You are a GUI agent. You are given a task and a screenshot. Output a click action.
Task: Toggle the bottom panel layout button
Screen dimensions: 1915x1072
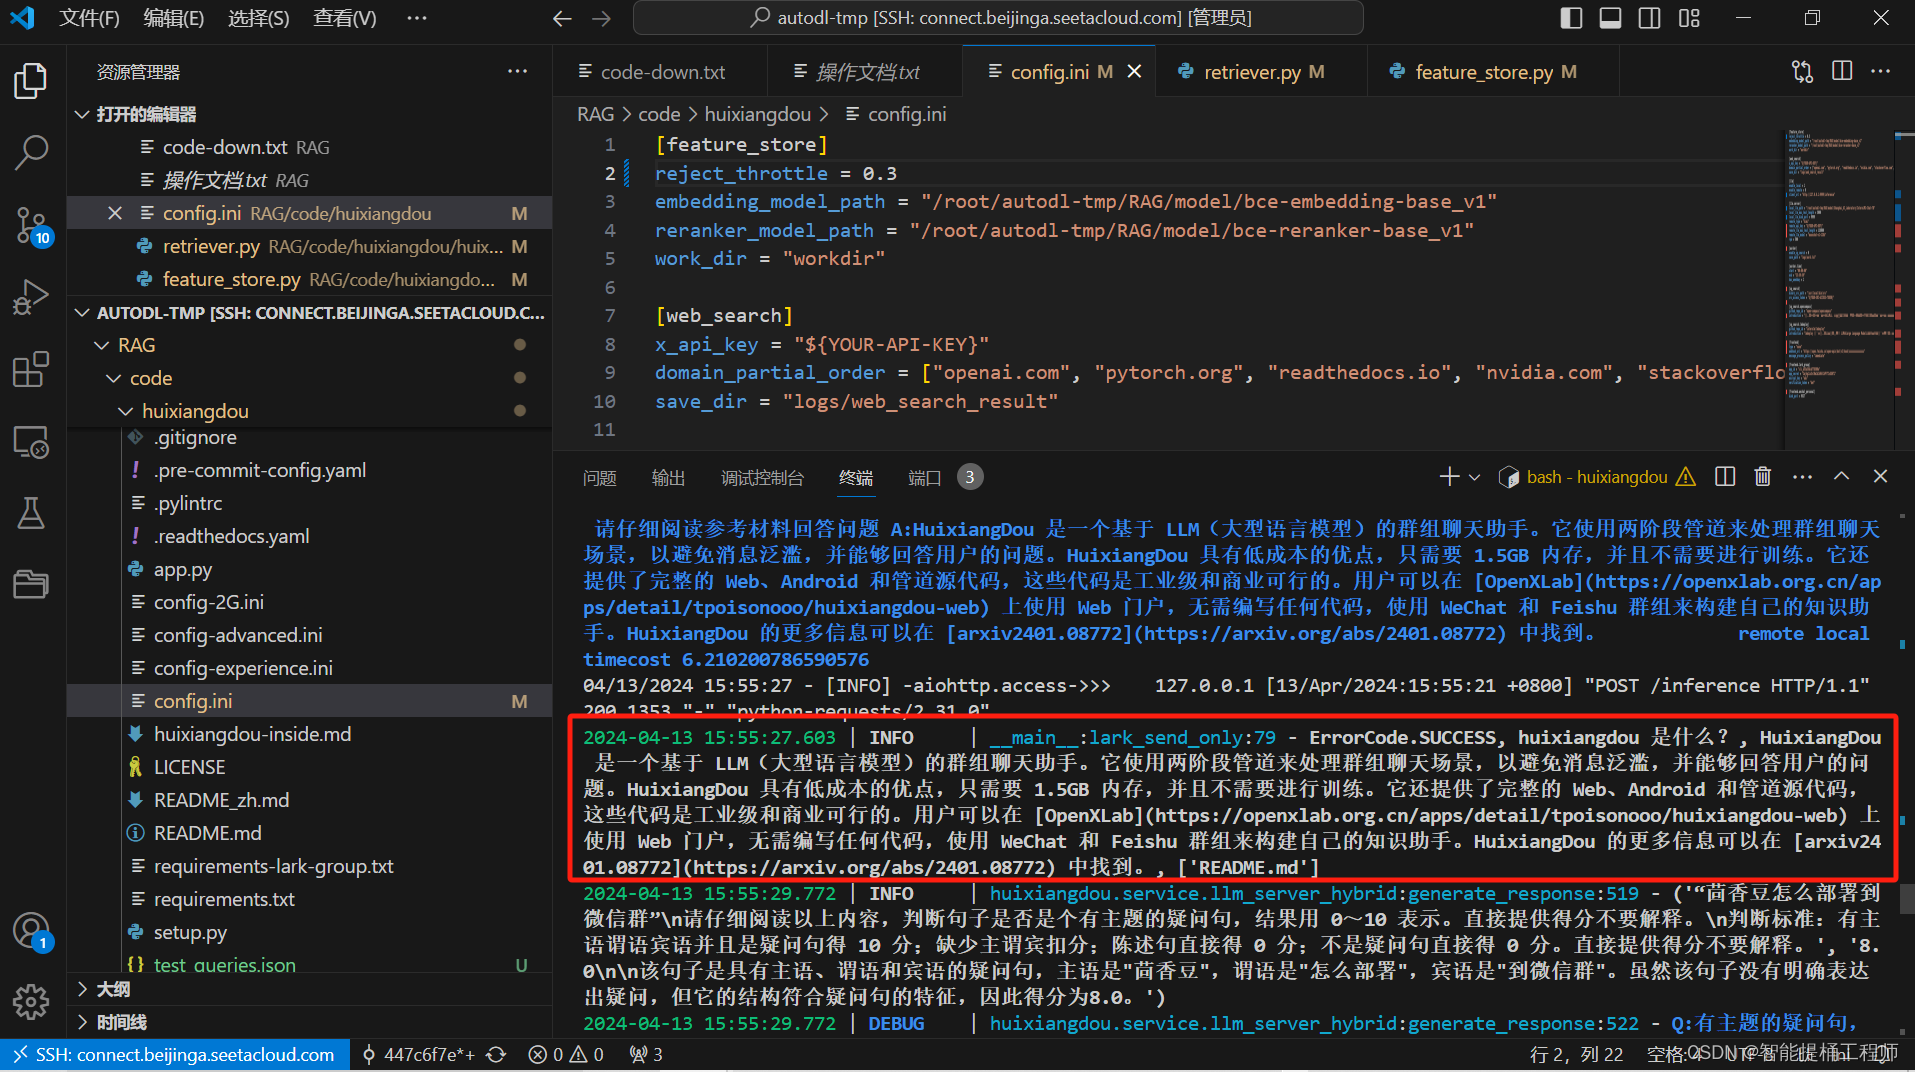tap(1610, 18)
